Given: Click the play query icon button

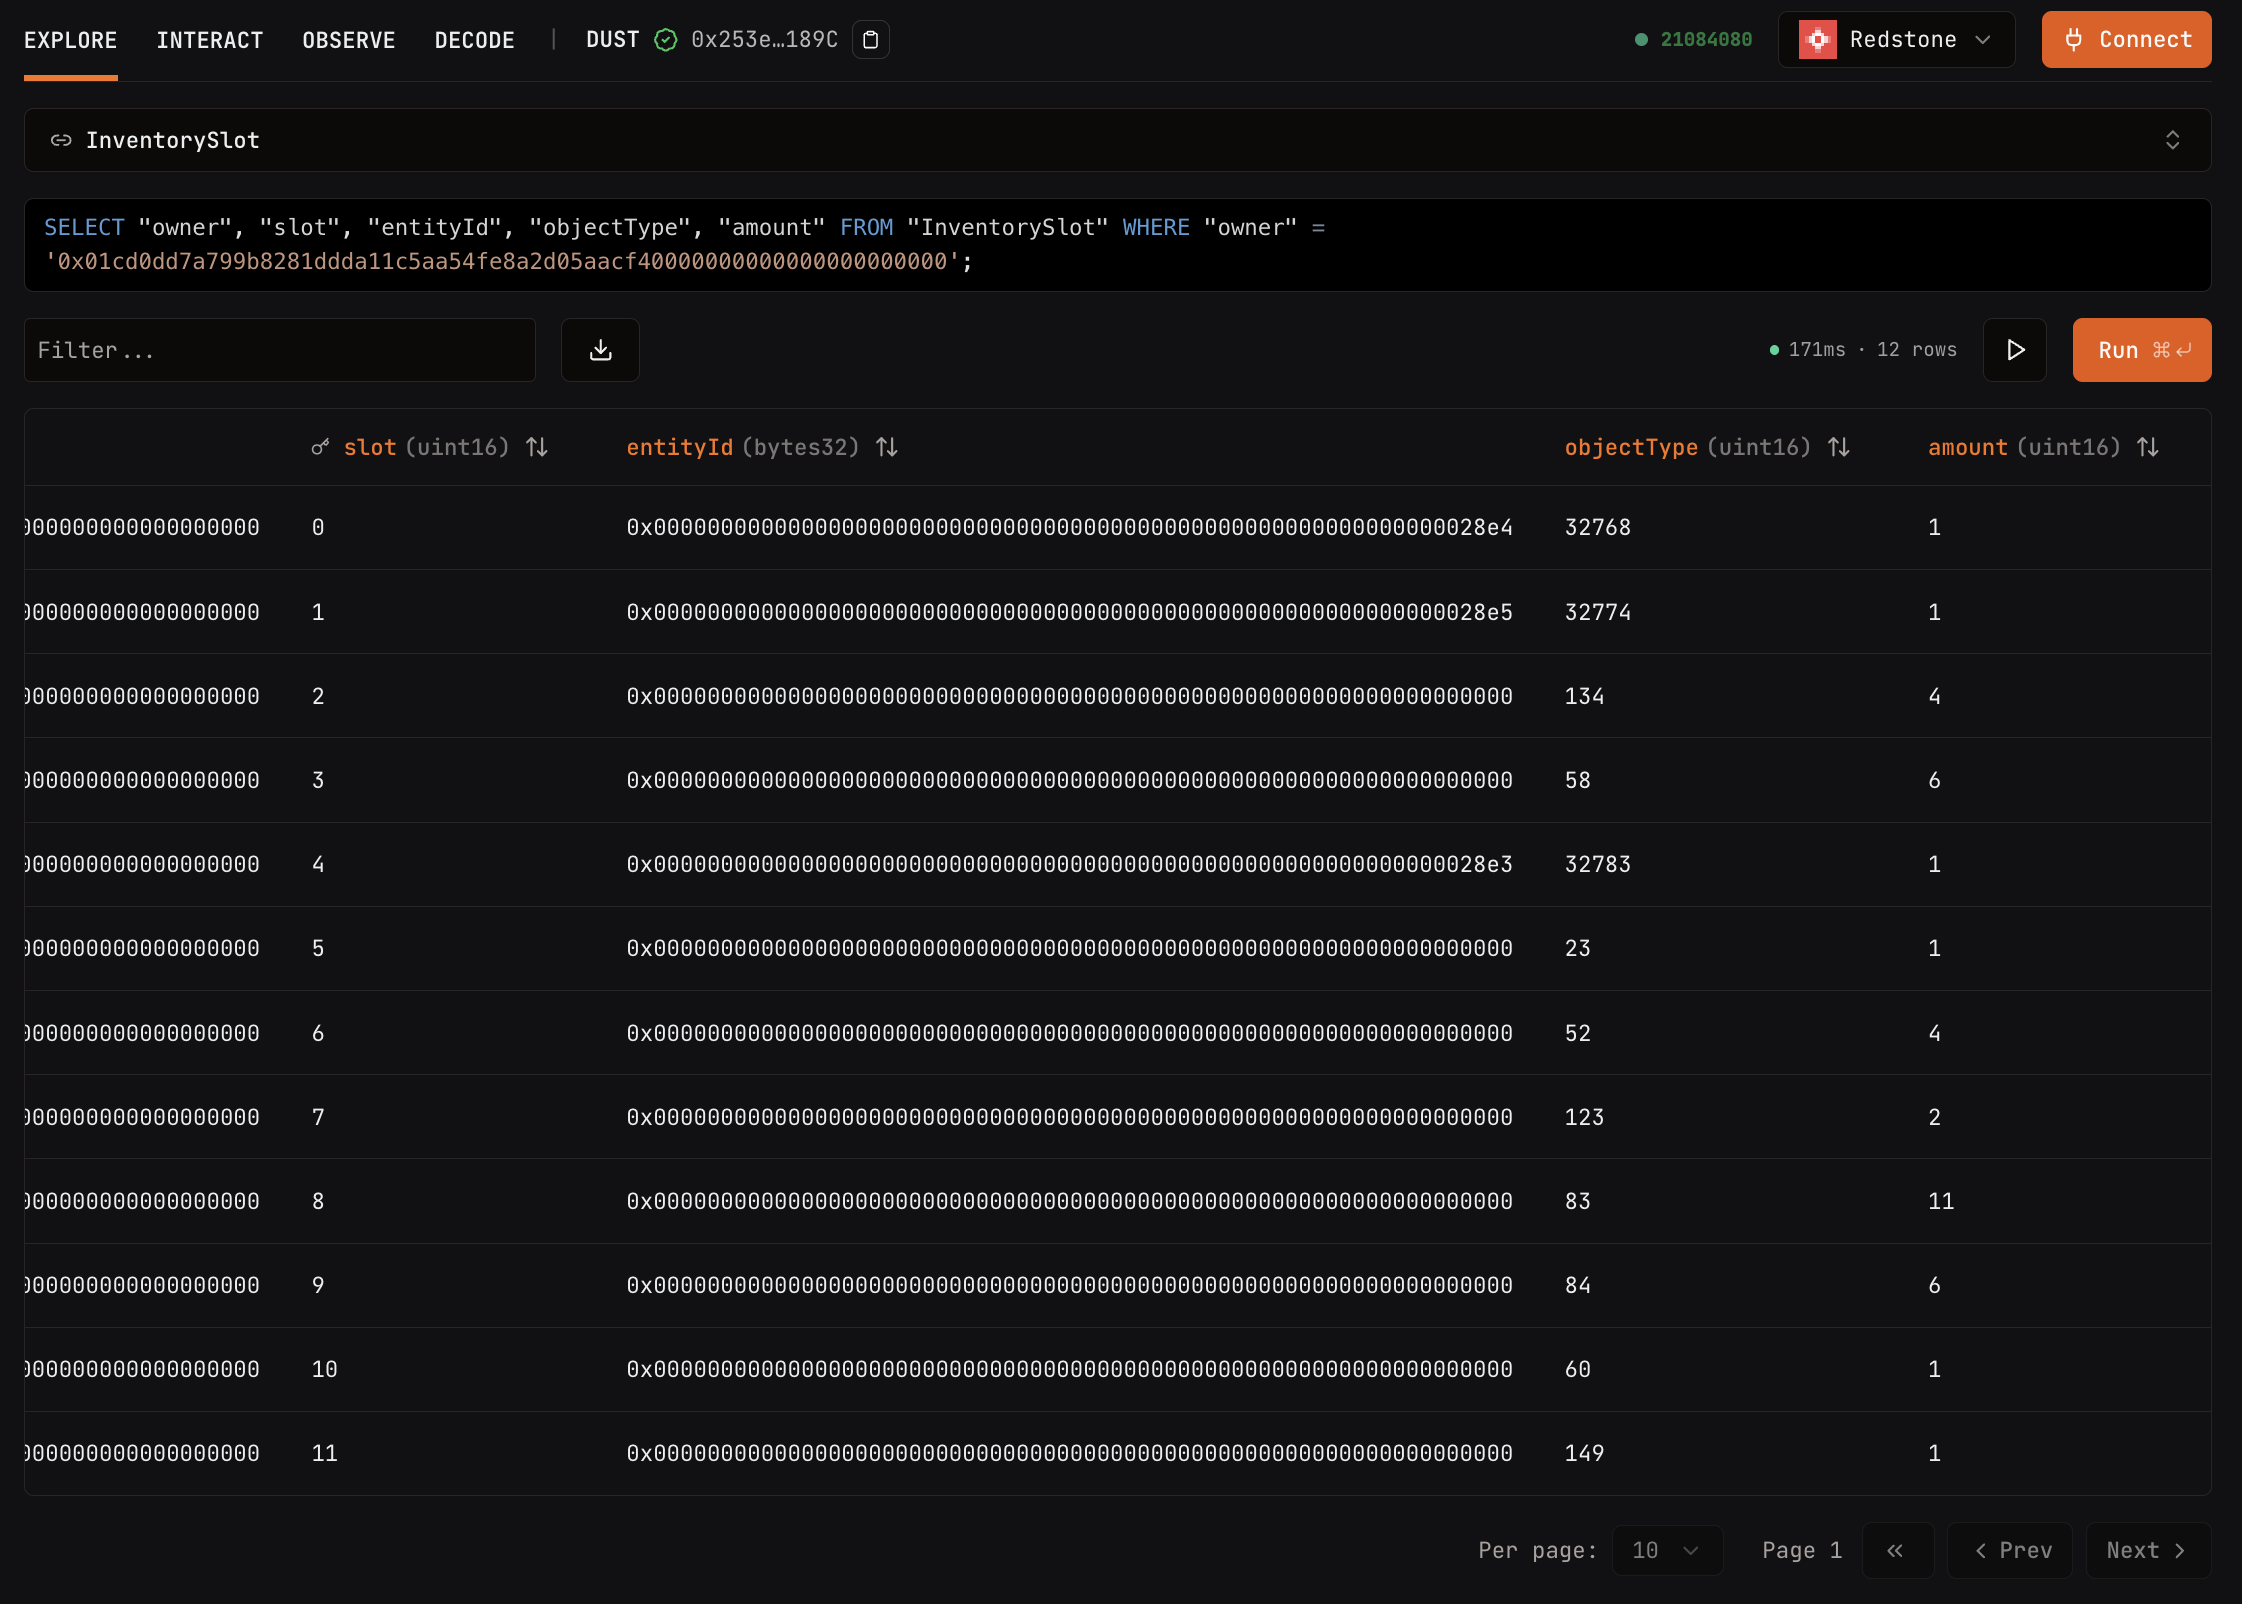Looking at the screenshot, I should click(x=2015, y=350).
